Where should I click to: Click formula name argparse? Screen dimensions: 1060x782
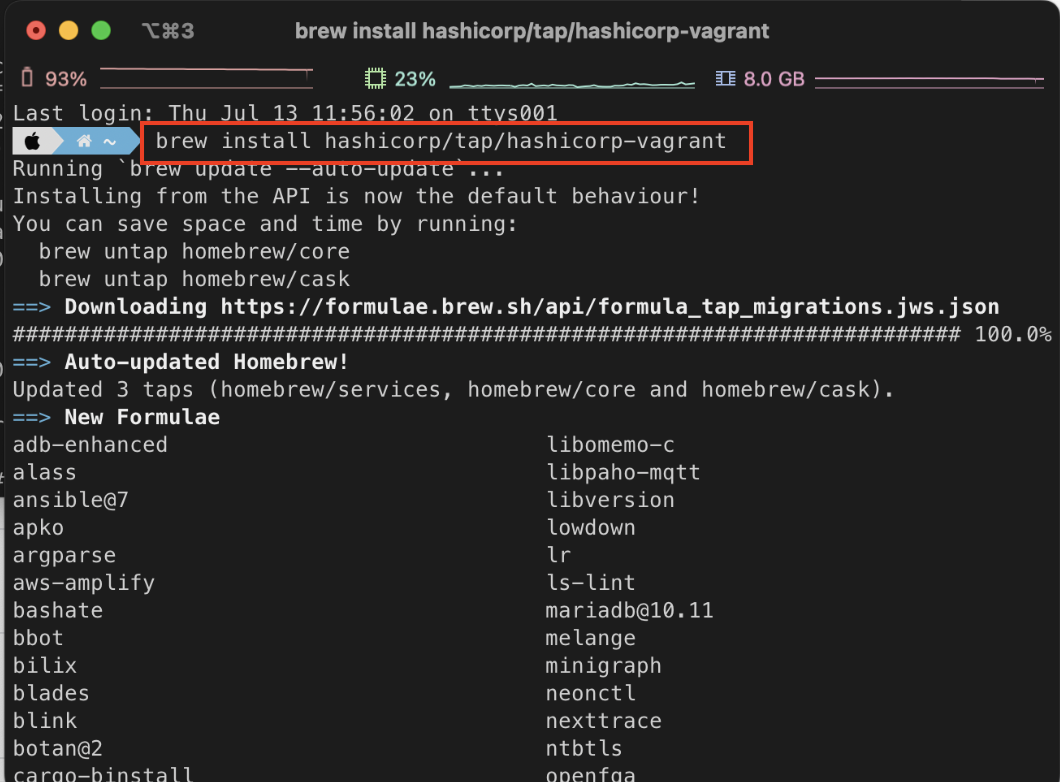click(x=64, y=556)
